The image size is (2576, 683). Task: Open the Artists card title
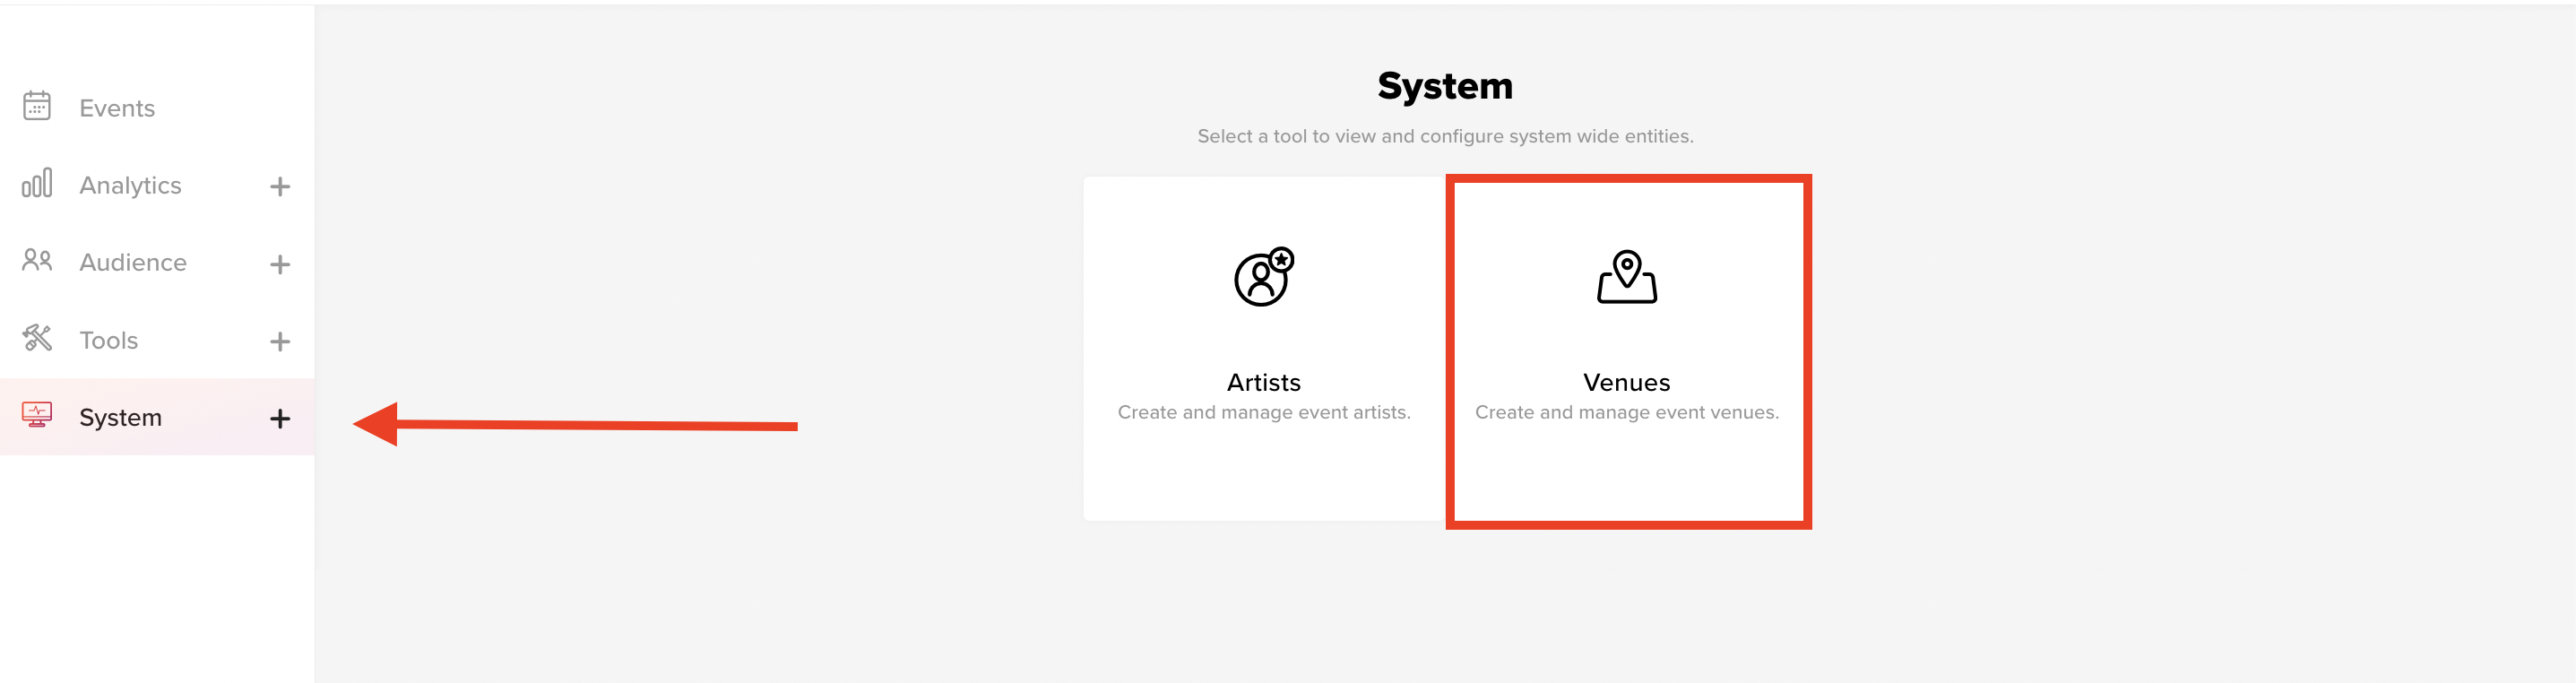click(1264, 382)
